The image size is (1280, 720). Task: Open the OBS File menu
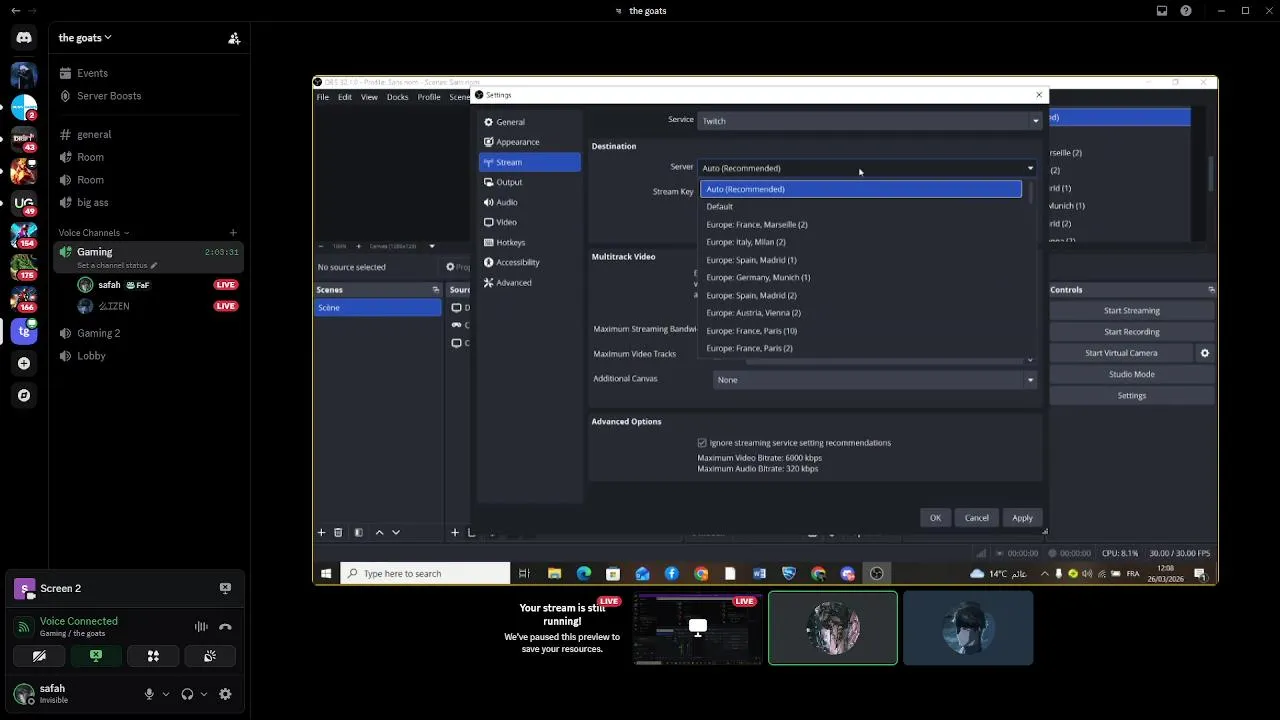coord(323,97)
